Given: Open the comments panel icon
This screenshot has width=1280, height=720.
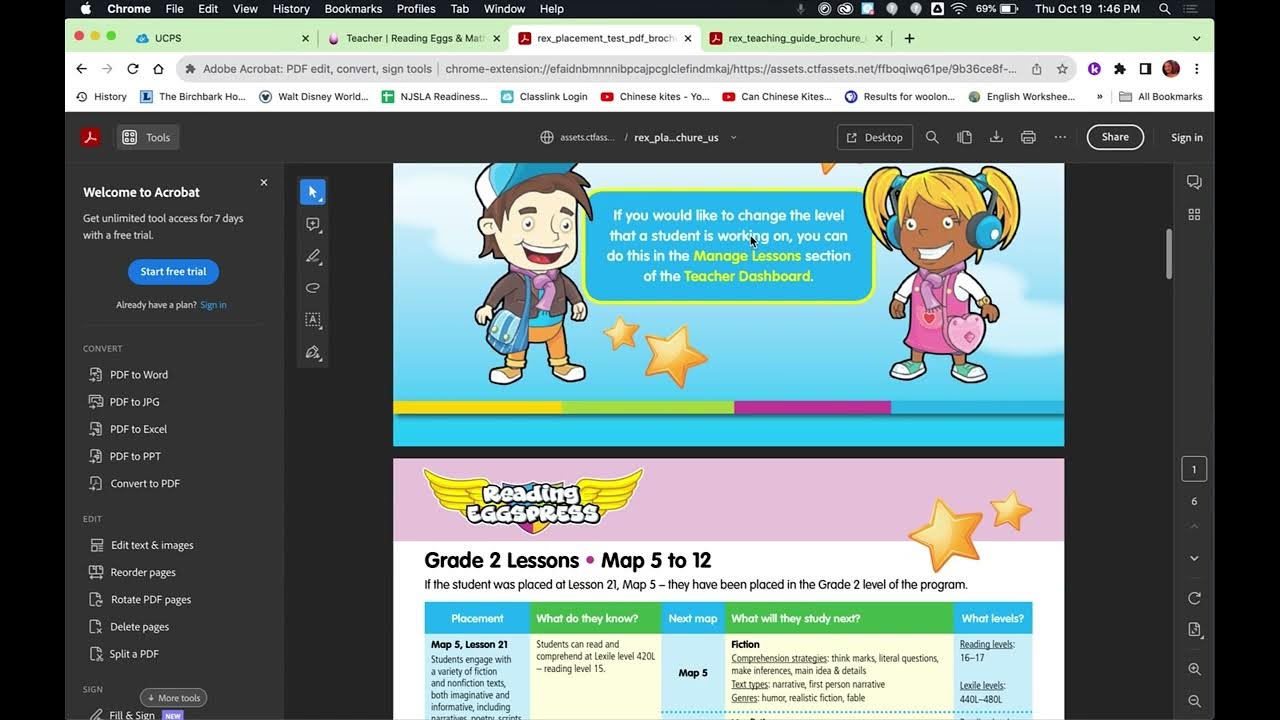Looking at the screenshot, I should (1194, 182).
